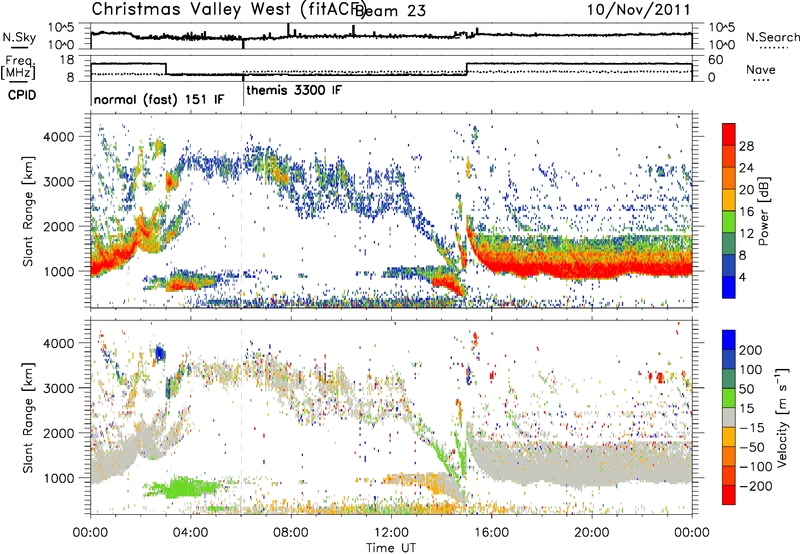This screenshot has width=800, height=554.
Task: Click the 'Slant Range [km]' label of power panel
Action: [28, 211]
